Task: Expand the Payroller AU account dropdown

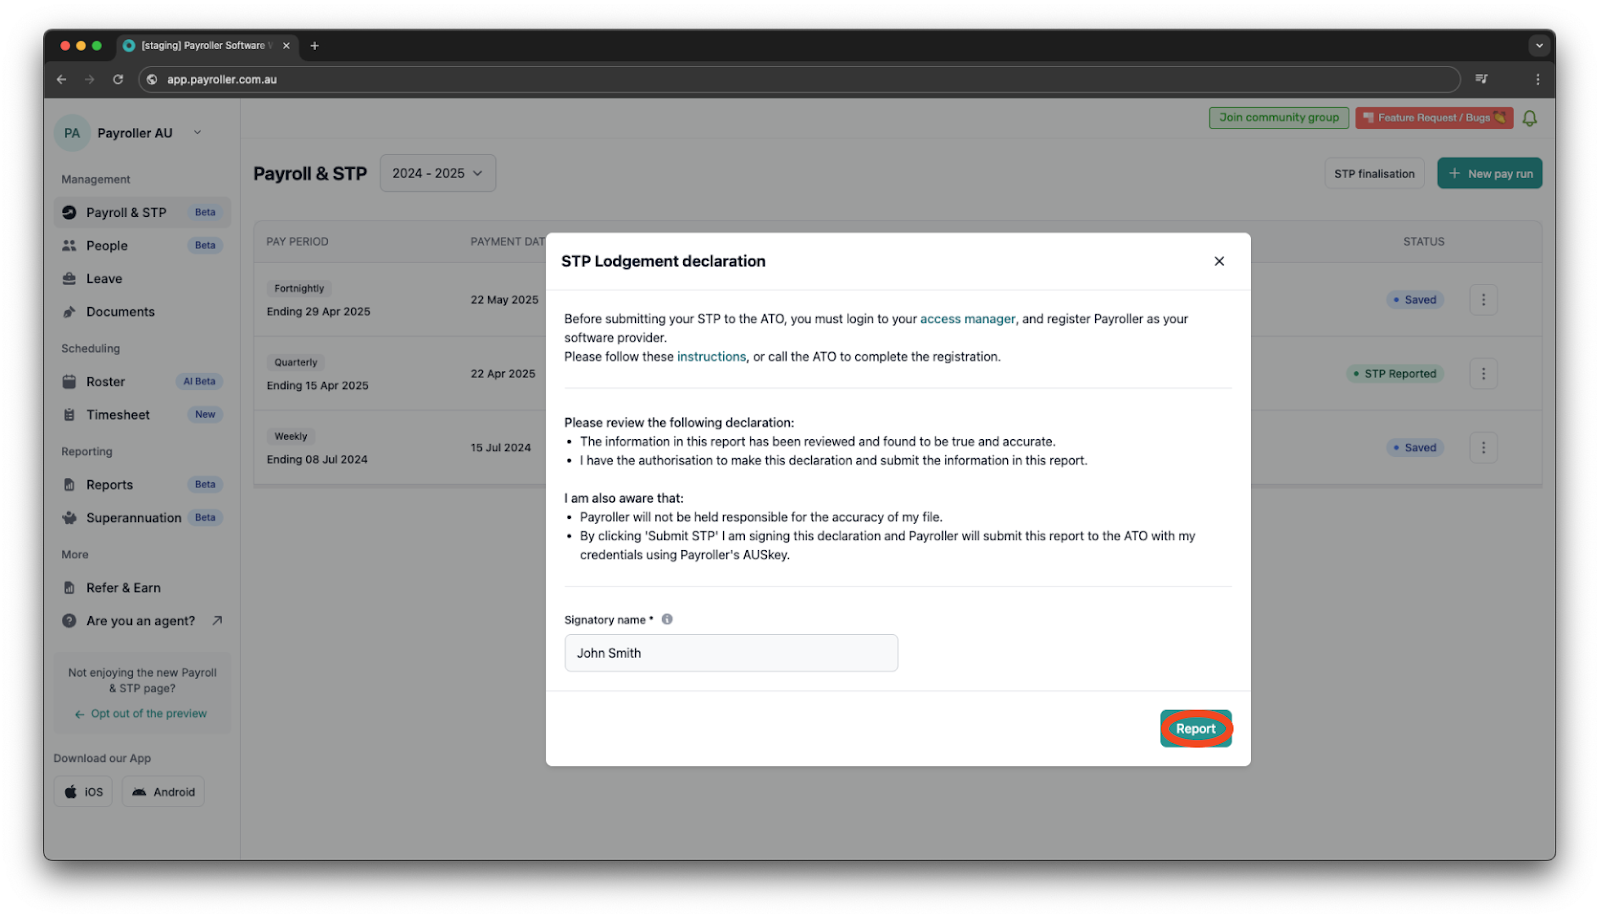Action: tap(197, 133)
